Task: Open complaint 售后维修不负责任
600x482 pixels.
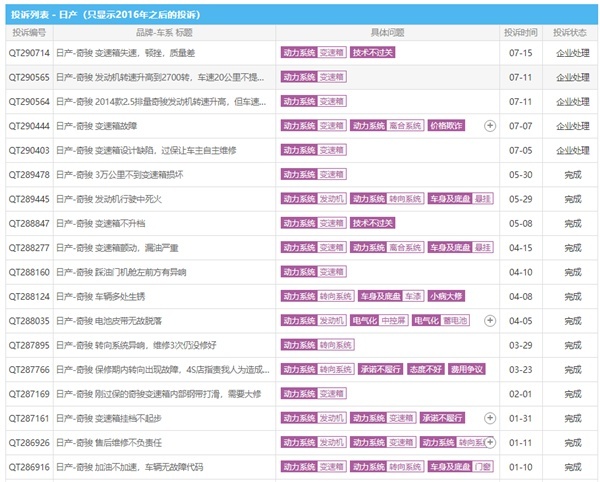Action: point(109,443)
